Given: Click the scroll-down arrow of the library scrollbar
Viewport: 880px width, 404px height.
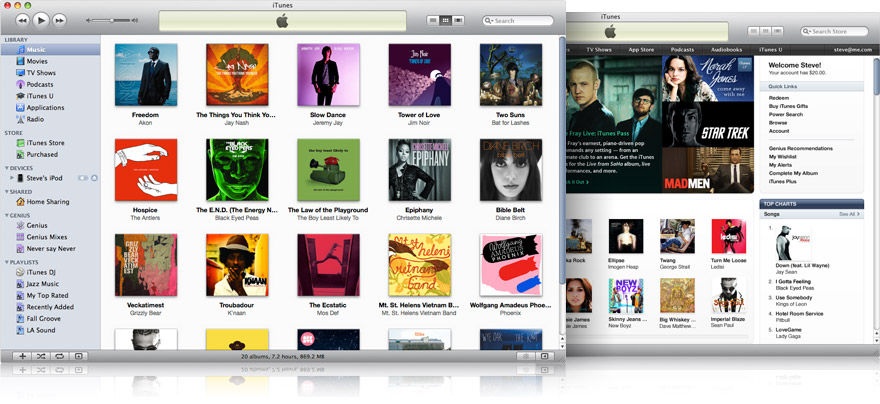Looking at the screenshot, I should pos(562,345).
